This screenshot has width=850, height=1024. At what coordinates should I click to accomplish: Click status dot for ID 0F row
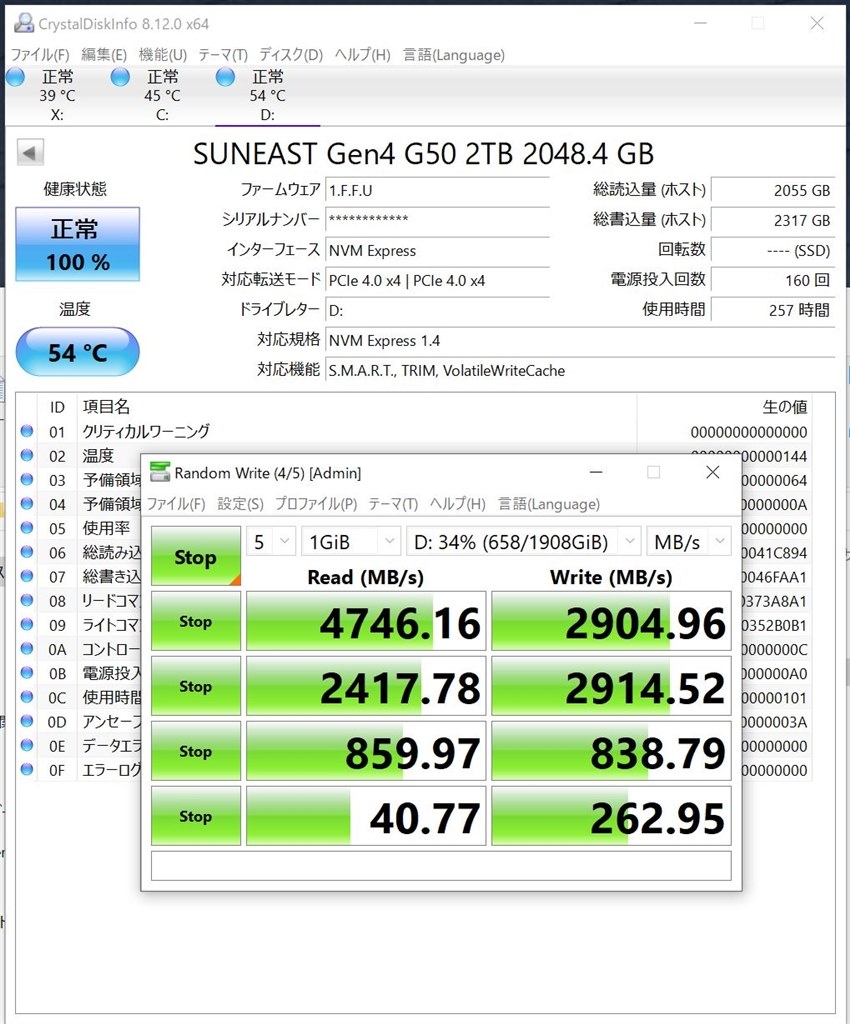27,769
